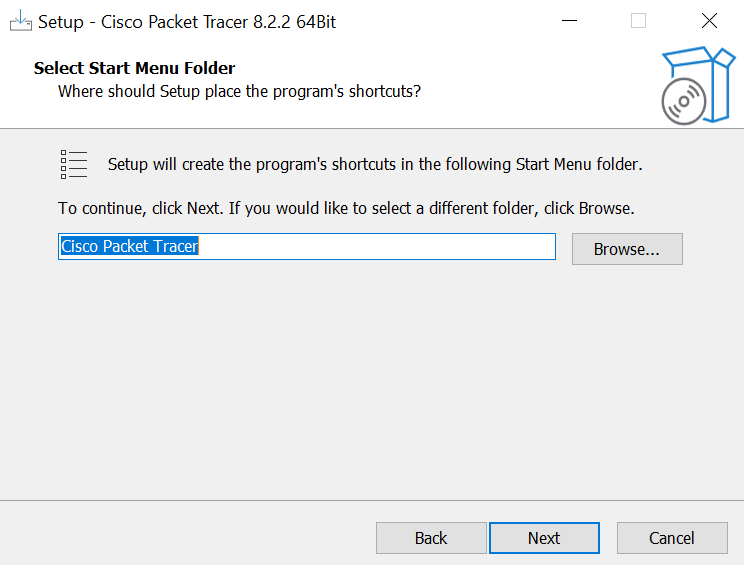Click the Setup installer icon in title bar

click(x=21, y=21)
